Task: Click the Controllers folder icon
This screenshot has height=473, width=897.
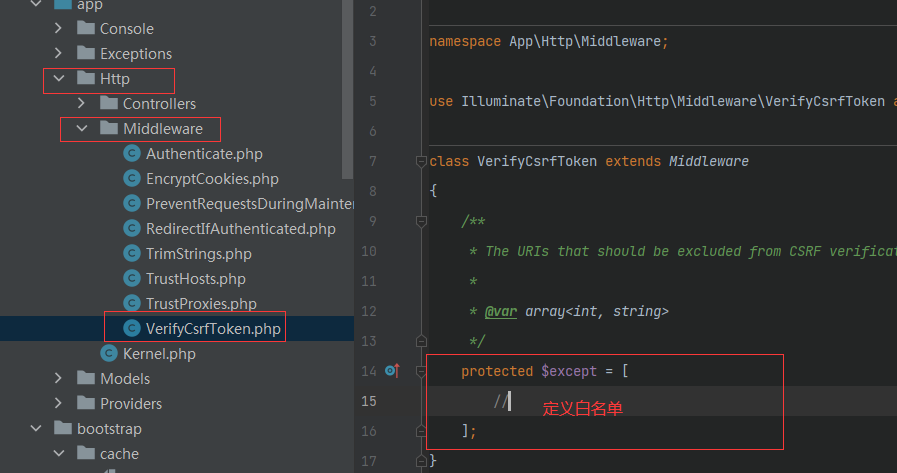Action: coord(109,103)
